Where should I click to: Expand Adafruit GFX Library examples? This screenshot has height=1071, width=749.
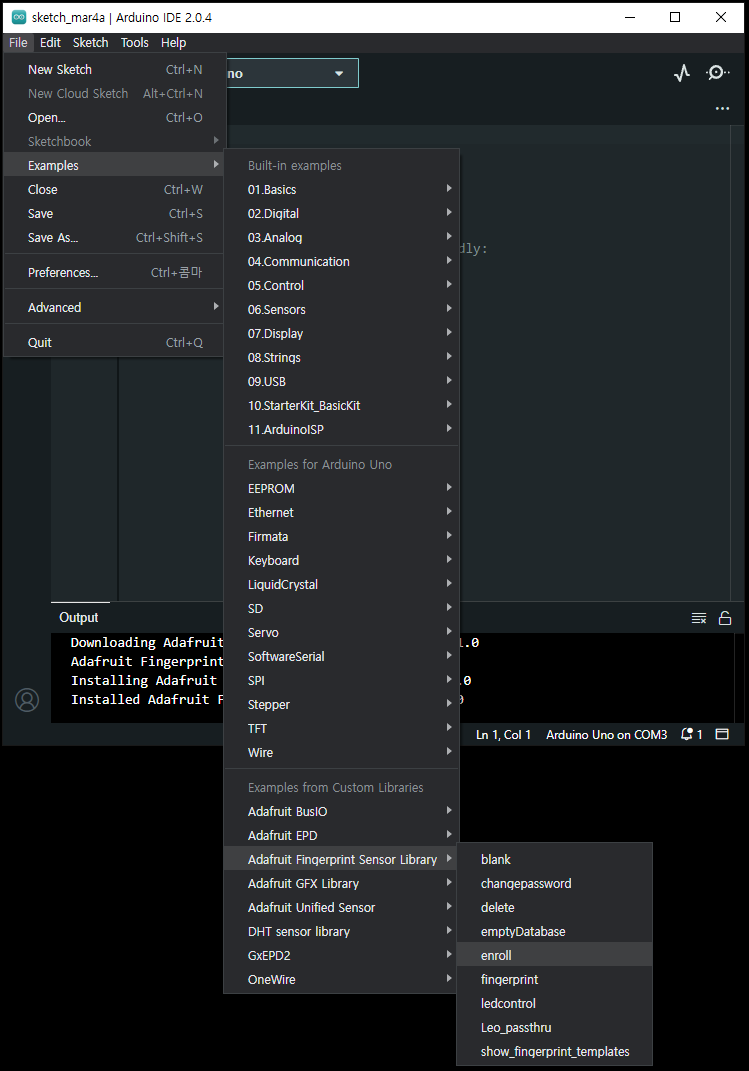pyautogui.click(x=341, y=883)
